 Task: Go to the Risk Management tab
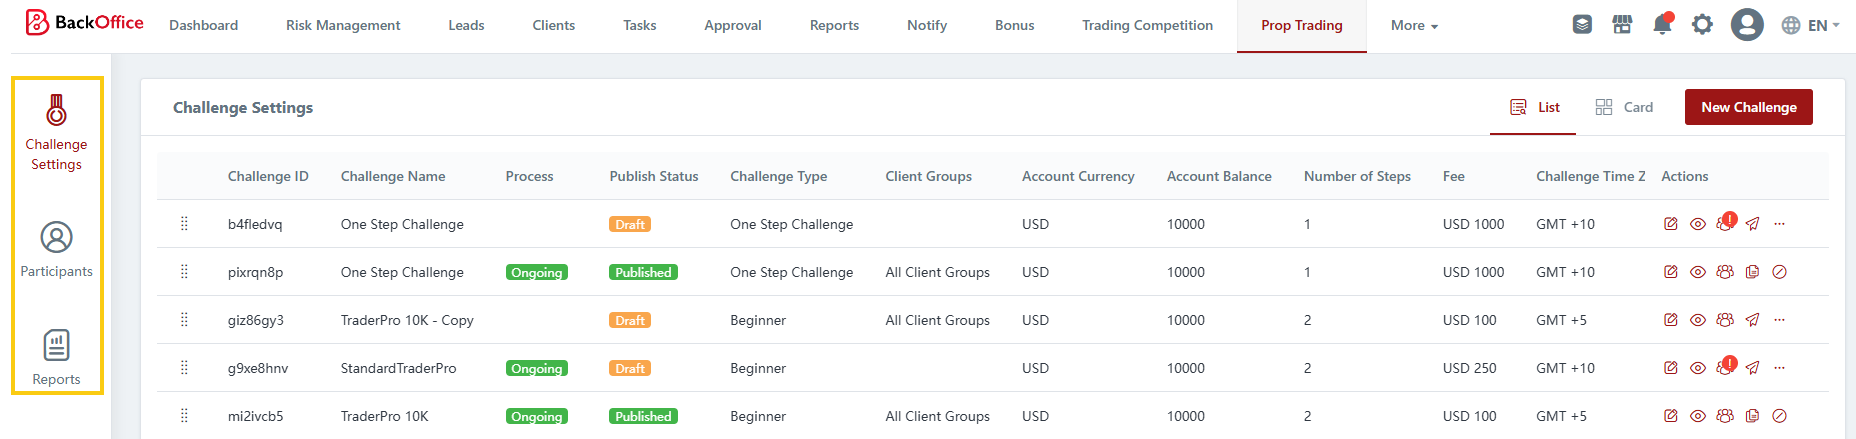343,25
